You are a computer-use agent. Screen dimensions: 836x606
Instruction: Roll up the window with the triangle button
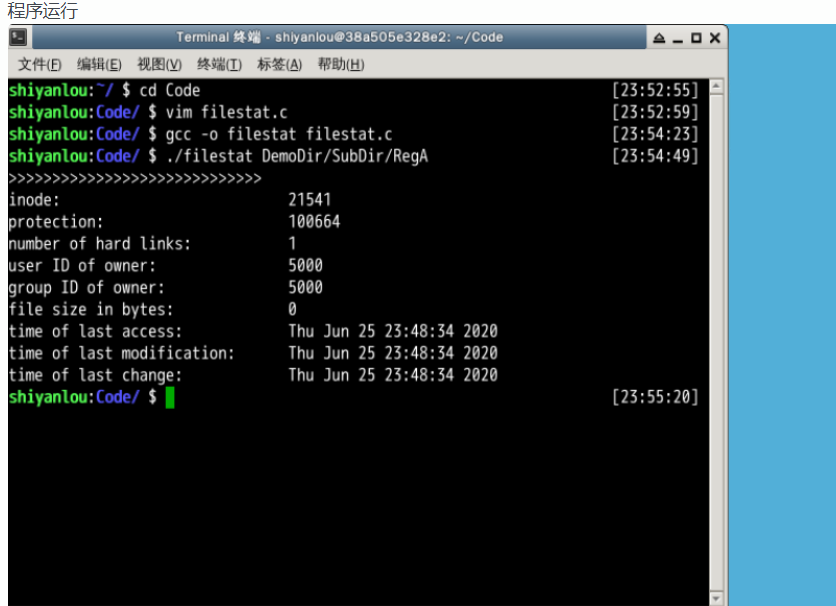pos(660,38)
